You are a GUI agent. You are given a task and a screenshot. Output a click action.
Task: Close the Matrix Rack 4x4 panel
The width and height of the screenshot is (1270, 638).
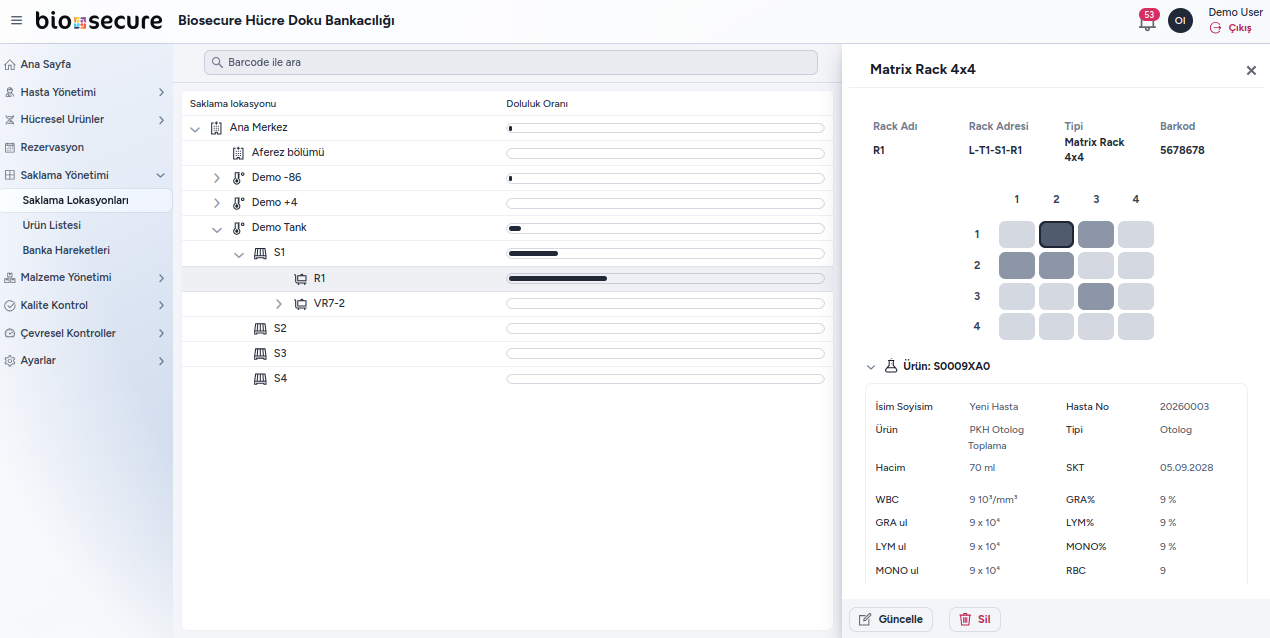pyautogui.click(x=1251, y=70)
